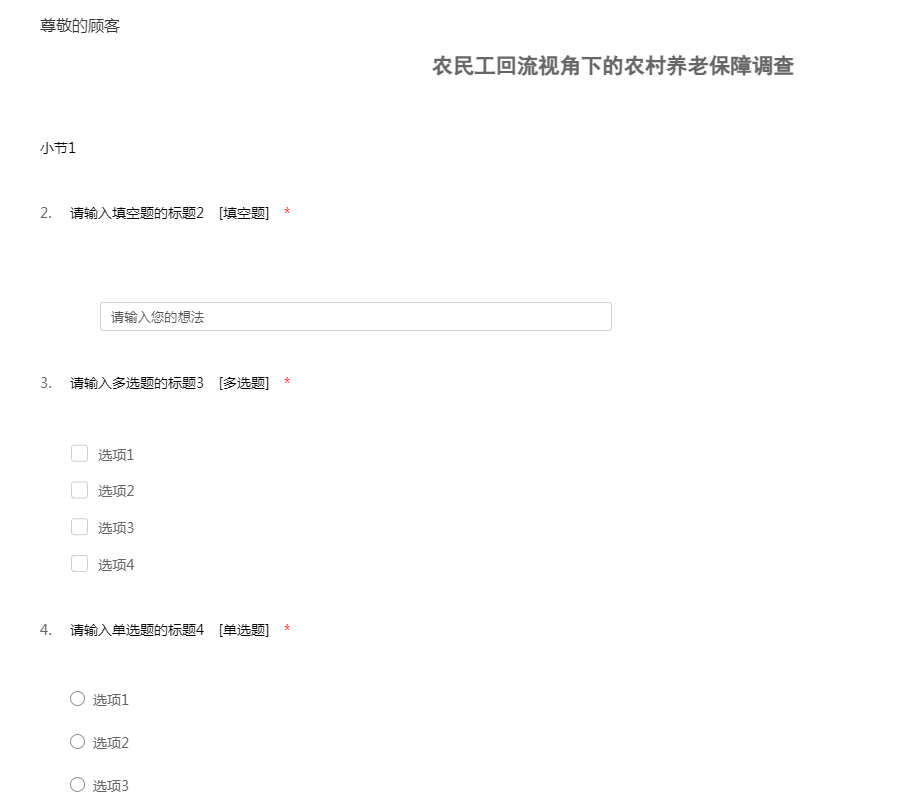Click the [多选题] type tag
Viewport: 900px width, 800px height.
(x=244, y=383)
